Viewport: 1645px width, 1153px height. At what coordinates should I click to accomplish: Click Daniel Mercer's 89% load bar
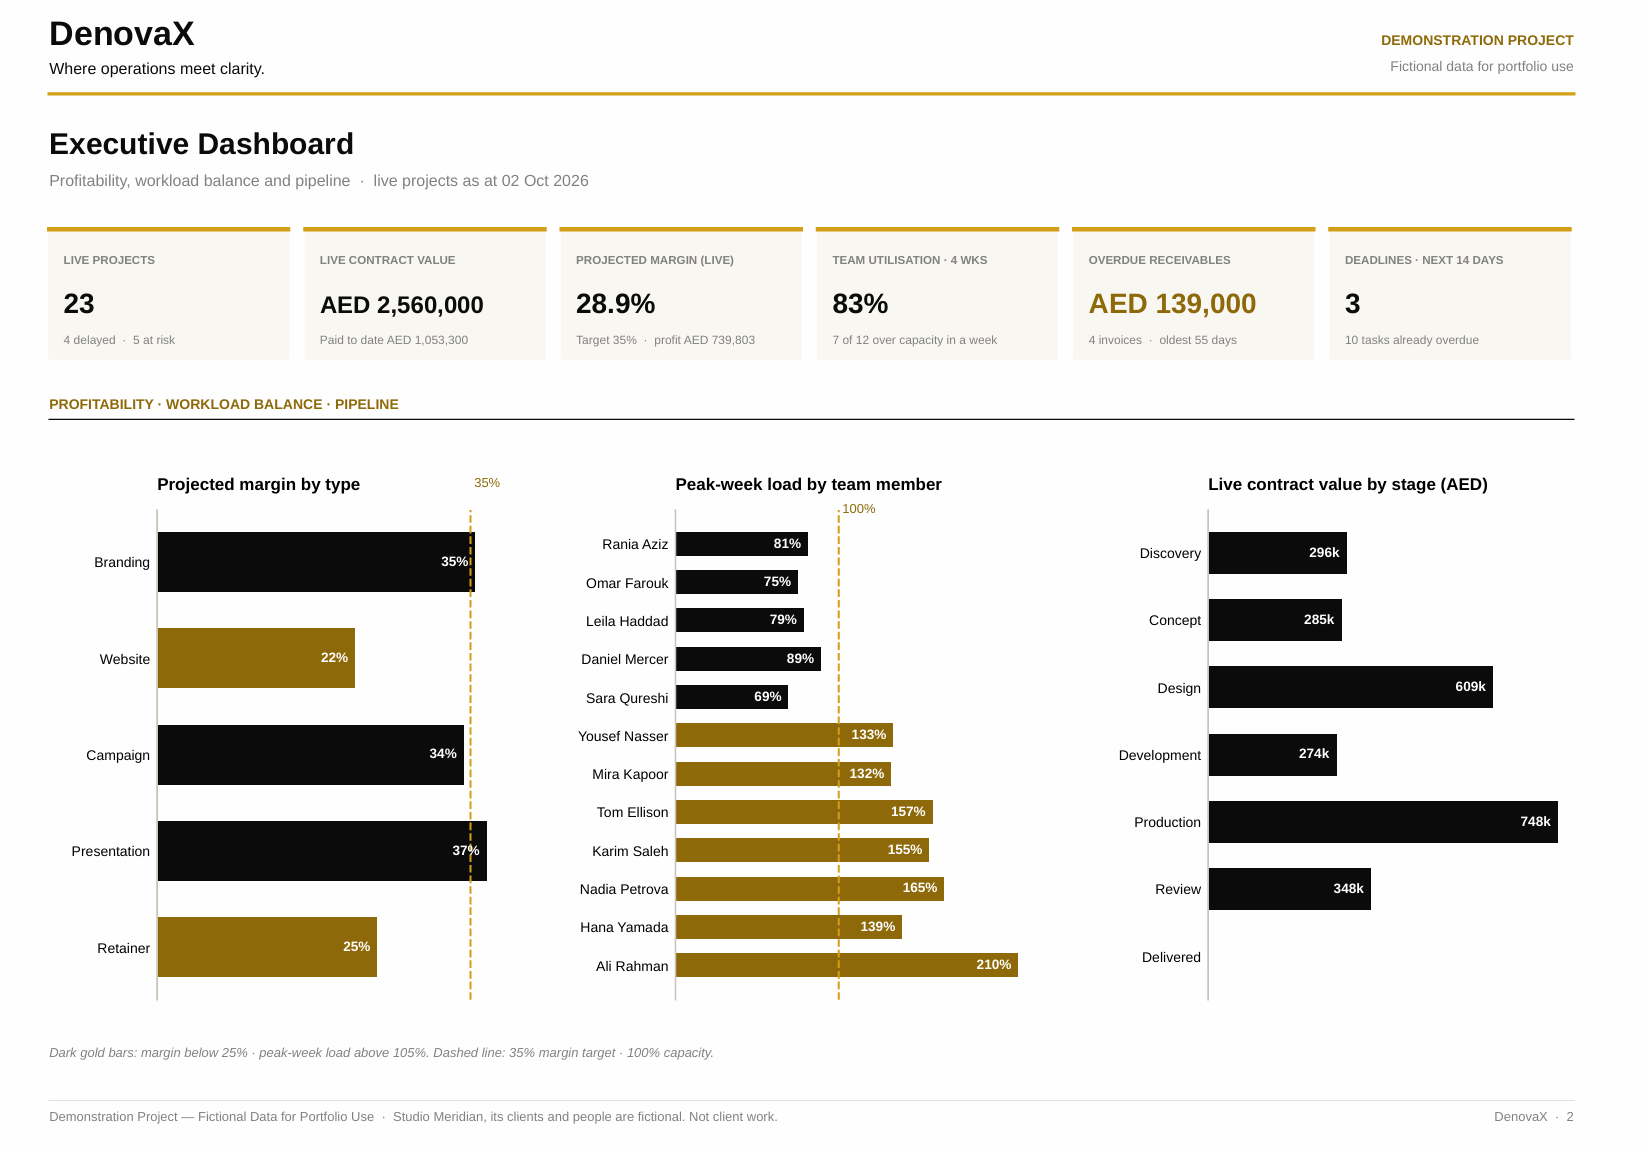[748, 659]
